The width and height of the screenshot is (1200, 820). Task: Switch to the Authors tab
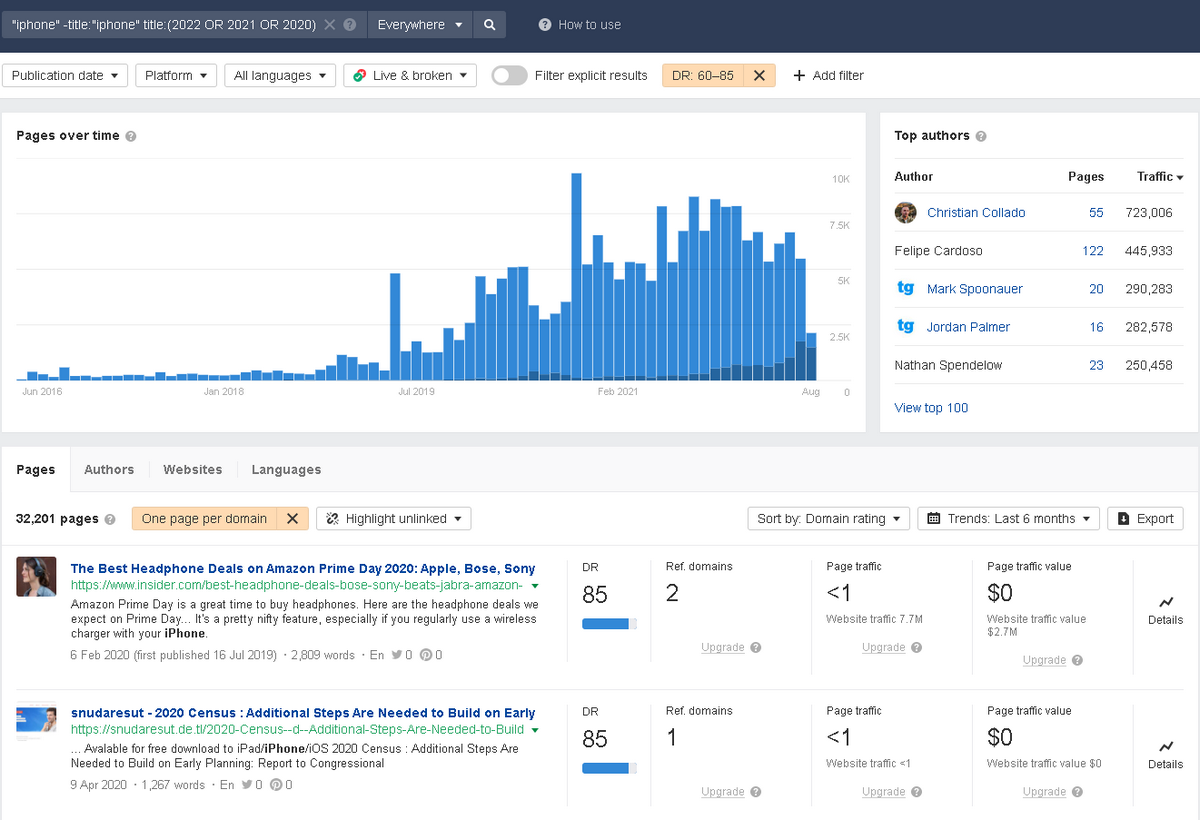coord(109,470)
